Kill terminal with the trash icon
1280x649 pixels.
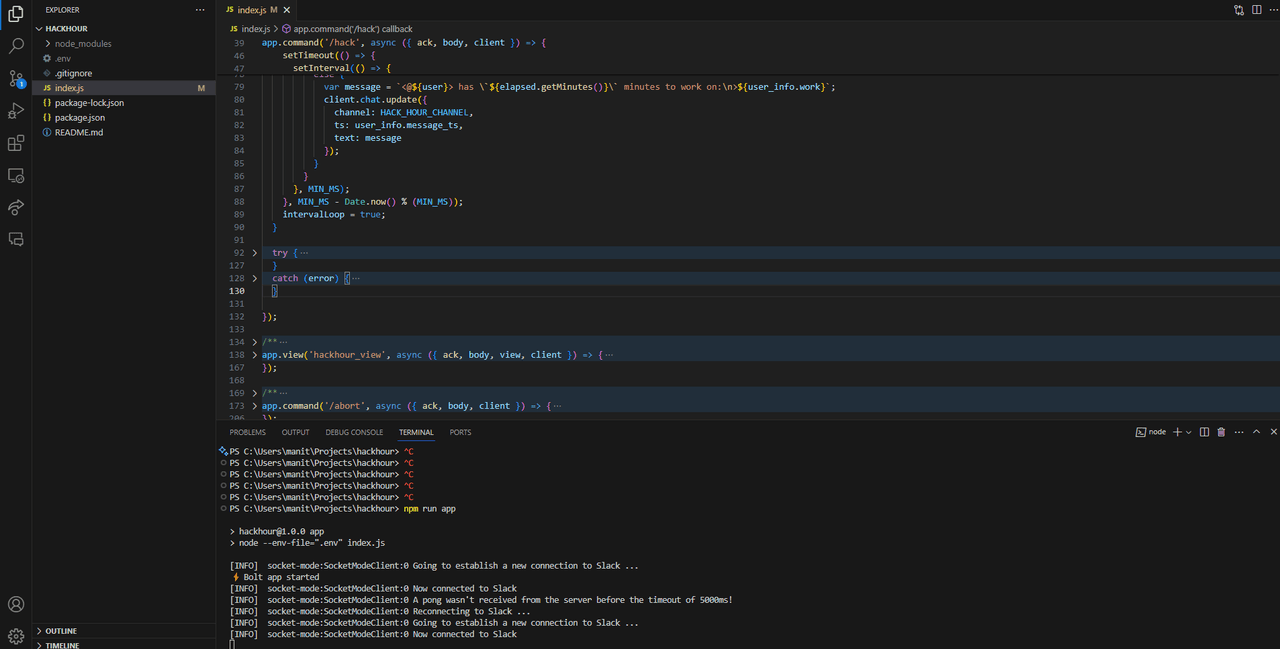[1221, 432]
